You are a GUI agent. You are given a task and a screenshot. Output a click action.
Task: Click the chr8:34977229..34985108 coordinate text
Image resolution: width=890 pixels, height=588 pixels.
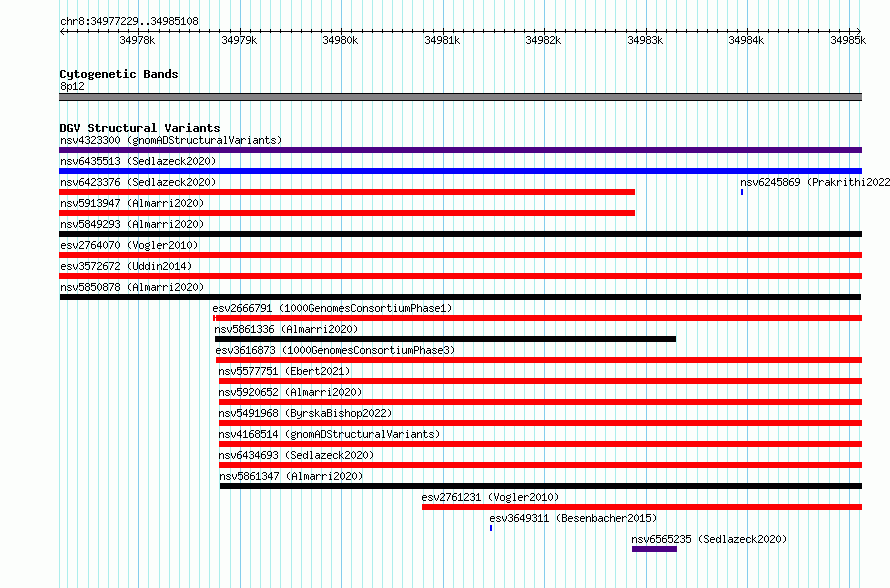point(129,21)
